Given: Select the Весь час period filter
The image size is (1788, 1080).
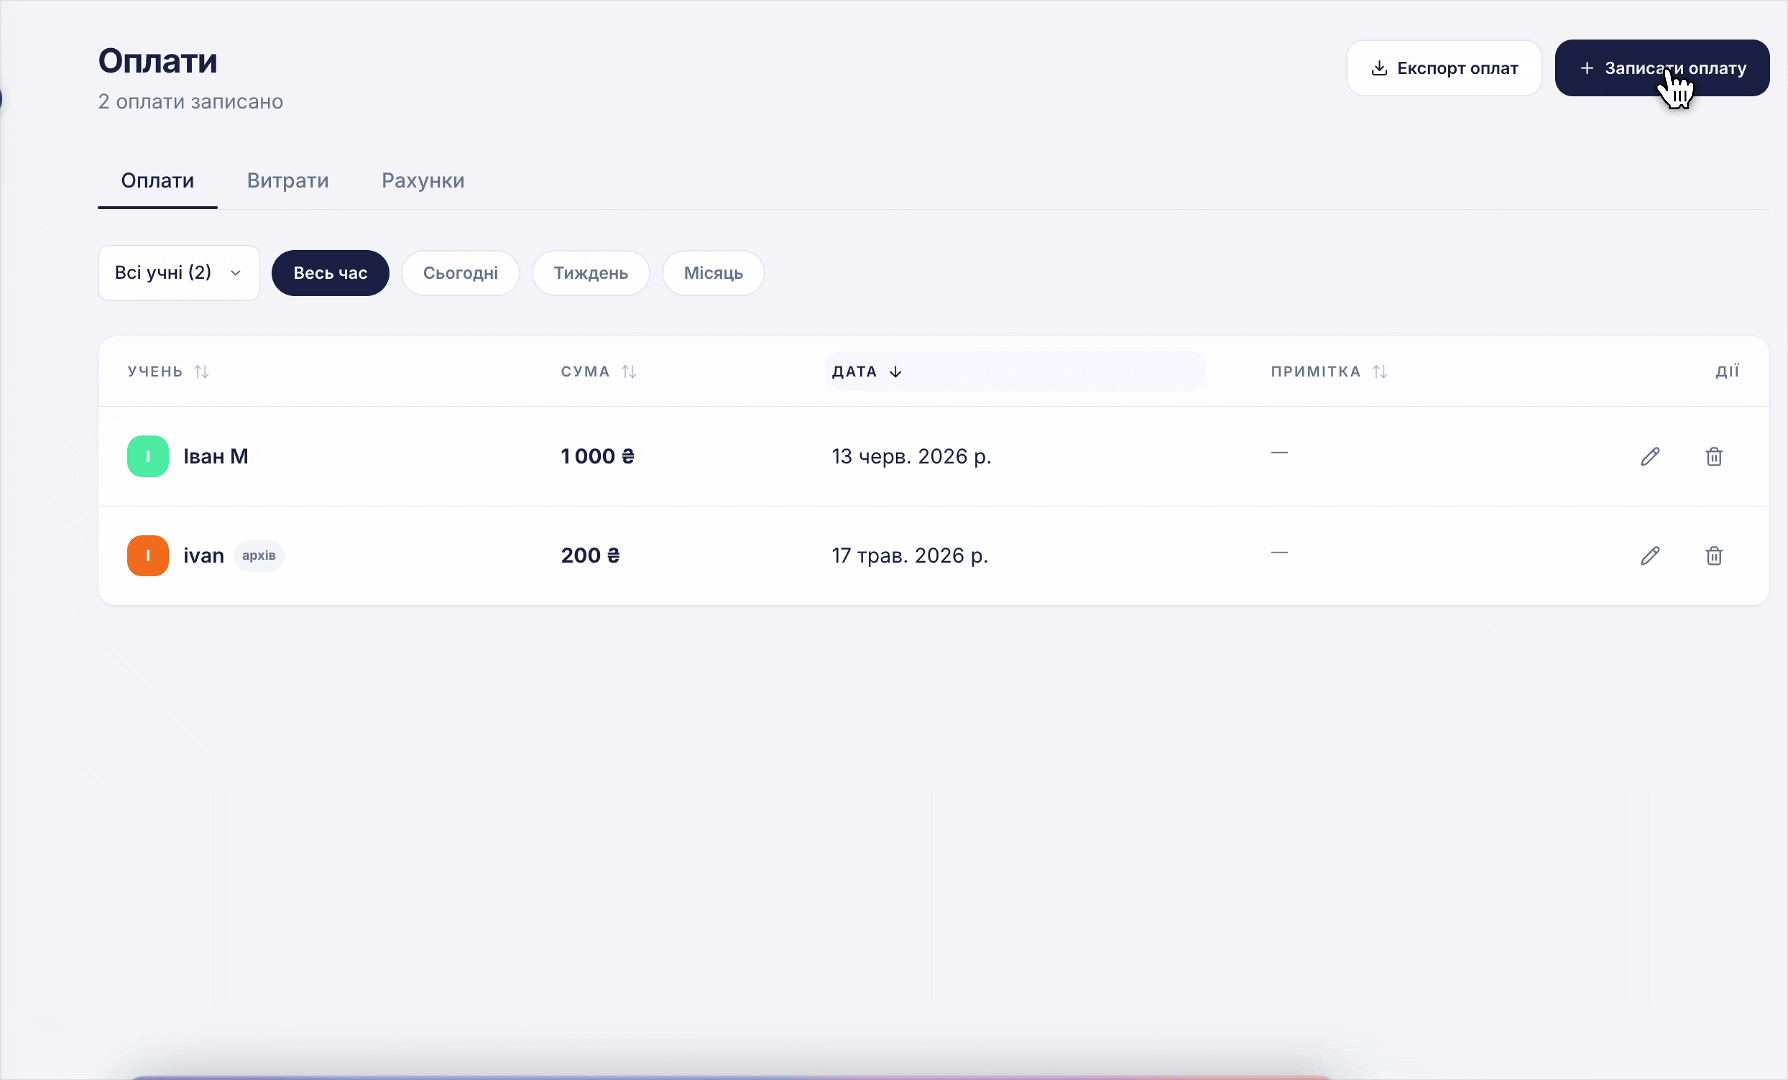Looking at the screenshot, I should 330,273.
